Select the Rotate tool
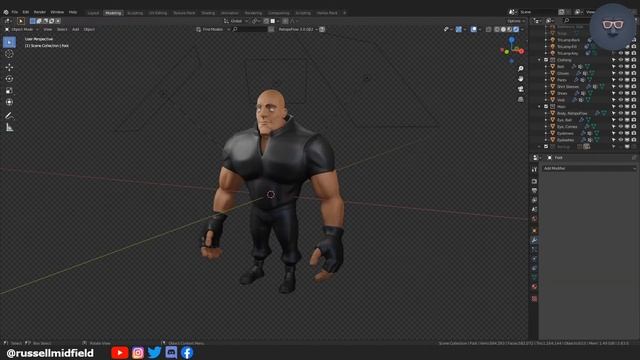The image size is (640, 360). click(x=9, y=79)
